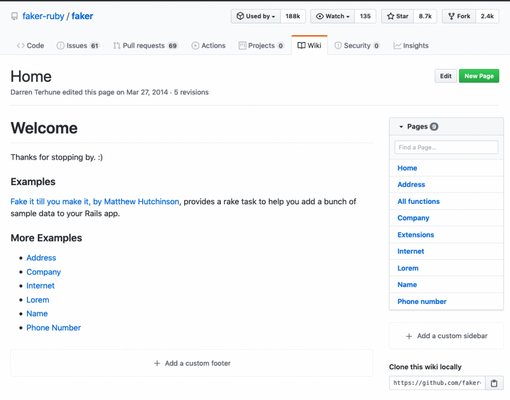Open the faker-ruby organization link
Screen dimensions: 510x400
click(43, 16)
